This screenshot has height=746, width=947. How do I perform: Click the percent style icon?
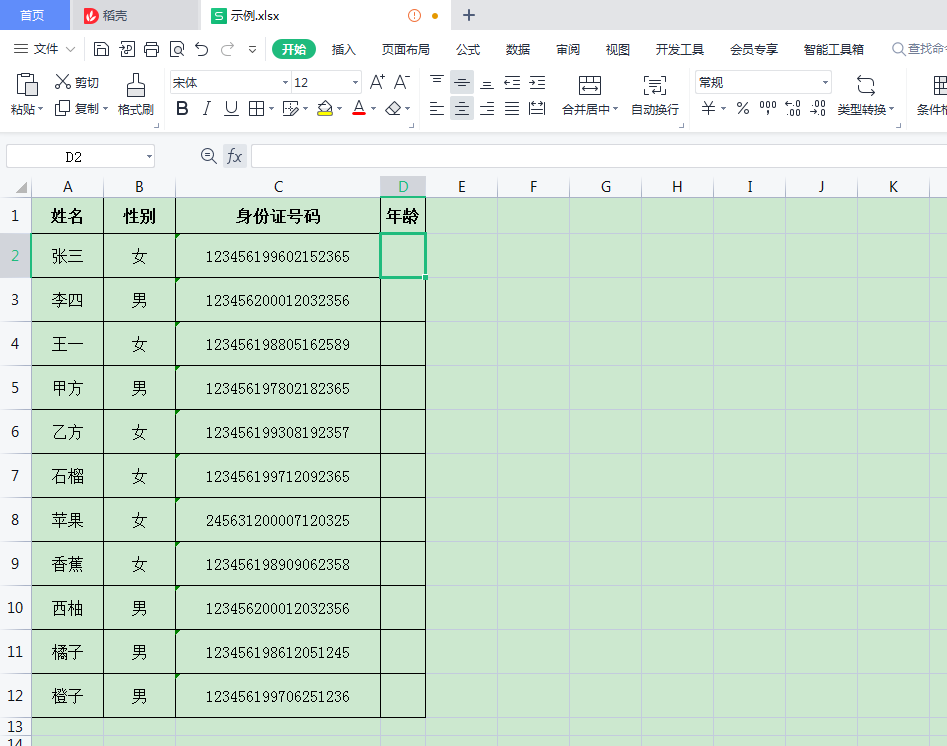[x=743, y=109]
